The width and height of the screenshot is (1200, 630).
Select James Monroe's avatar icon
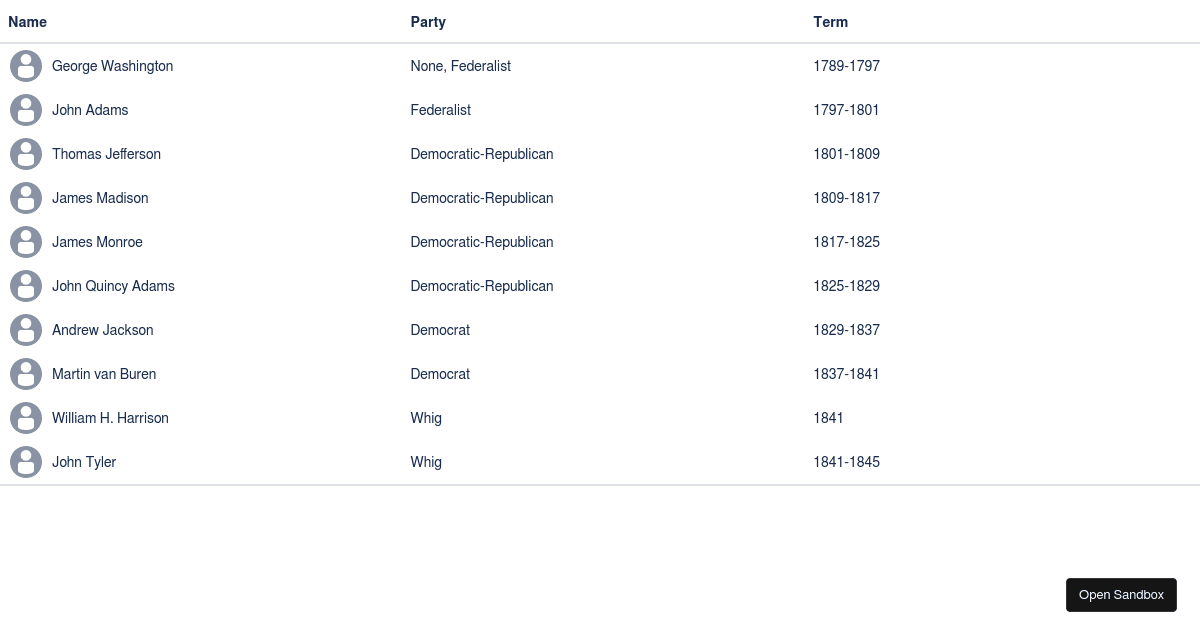pyautogui.click(x=26, y=242)
